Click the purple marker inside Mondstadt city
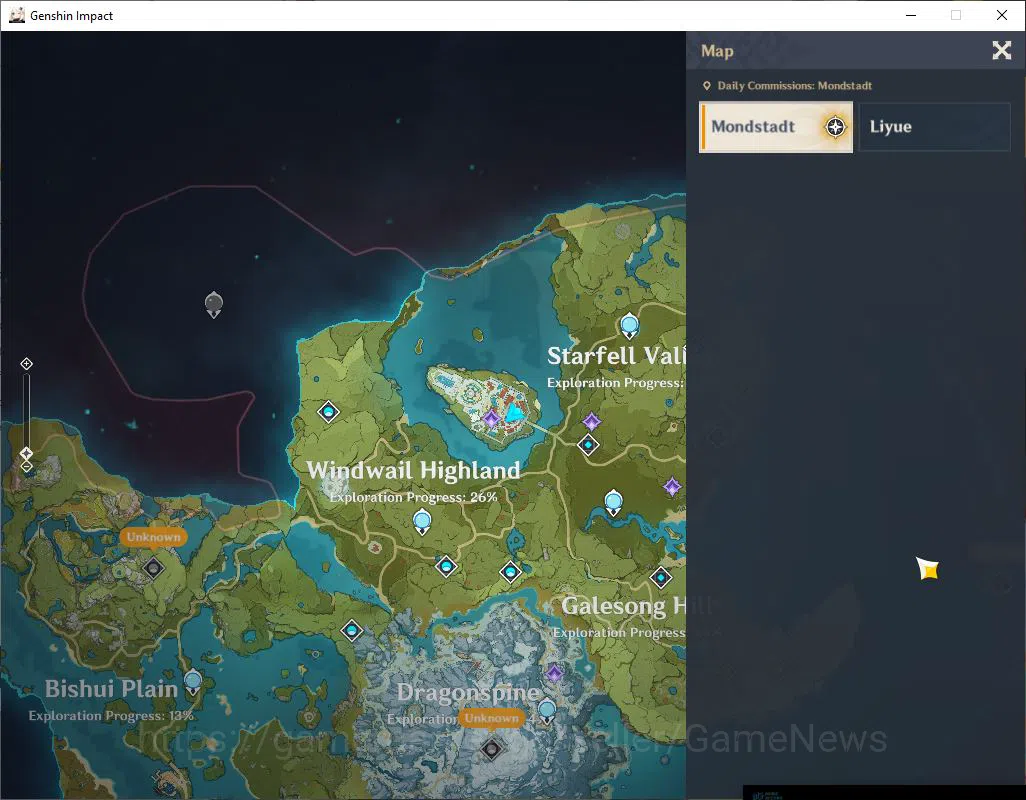Screen dimensions: 1026x800 click(x=491, y=418)
